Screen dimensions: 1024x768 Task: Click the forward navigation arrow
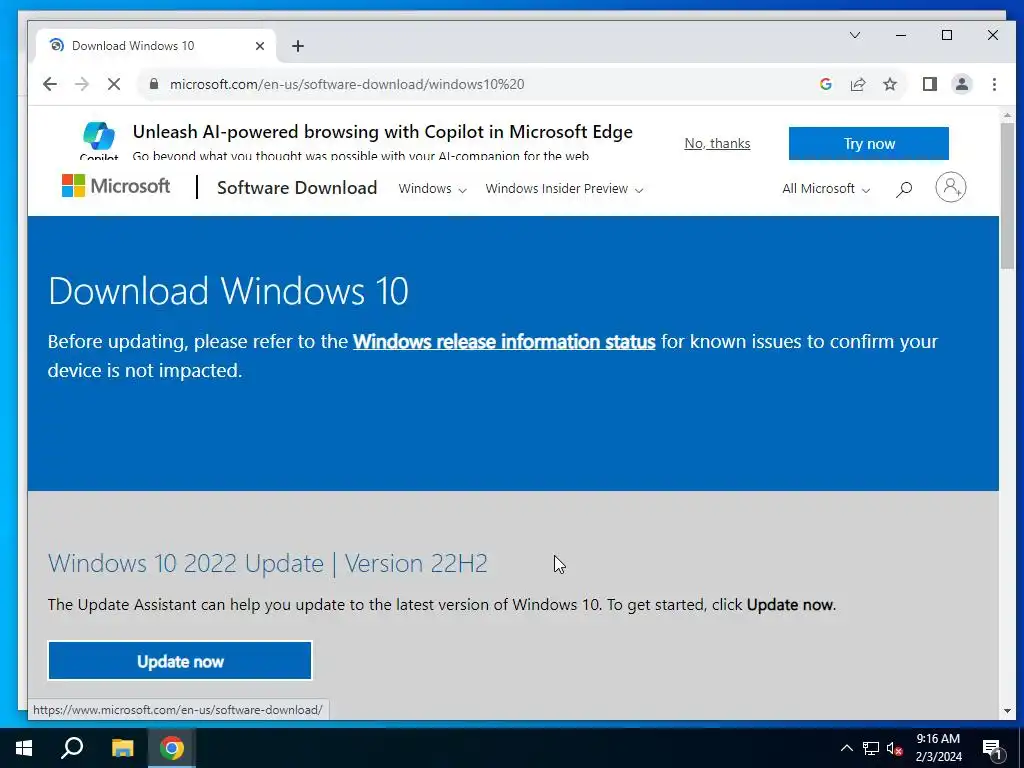tap(82, 84)
